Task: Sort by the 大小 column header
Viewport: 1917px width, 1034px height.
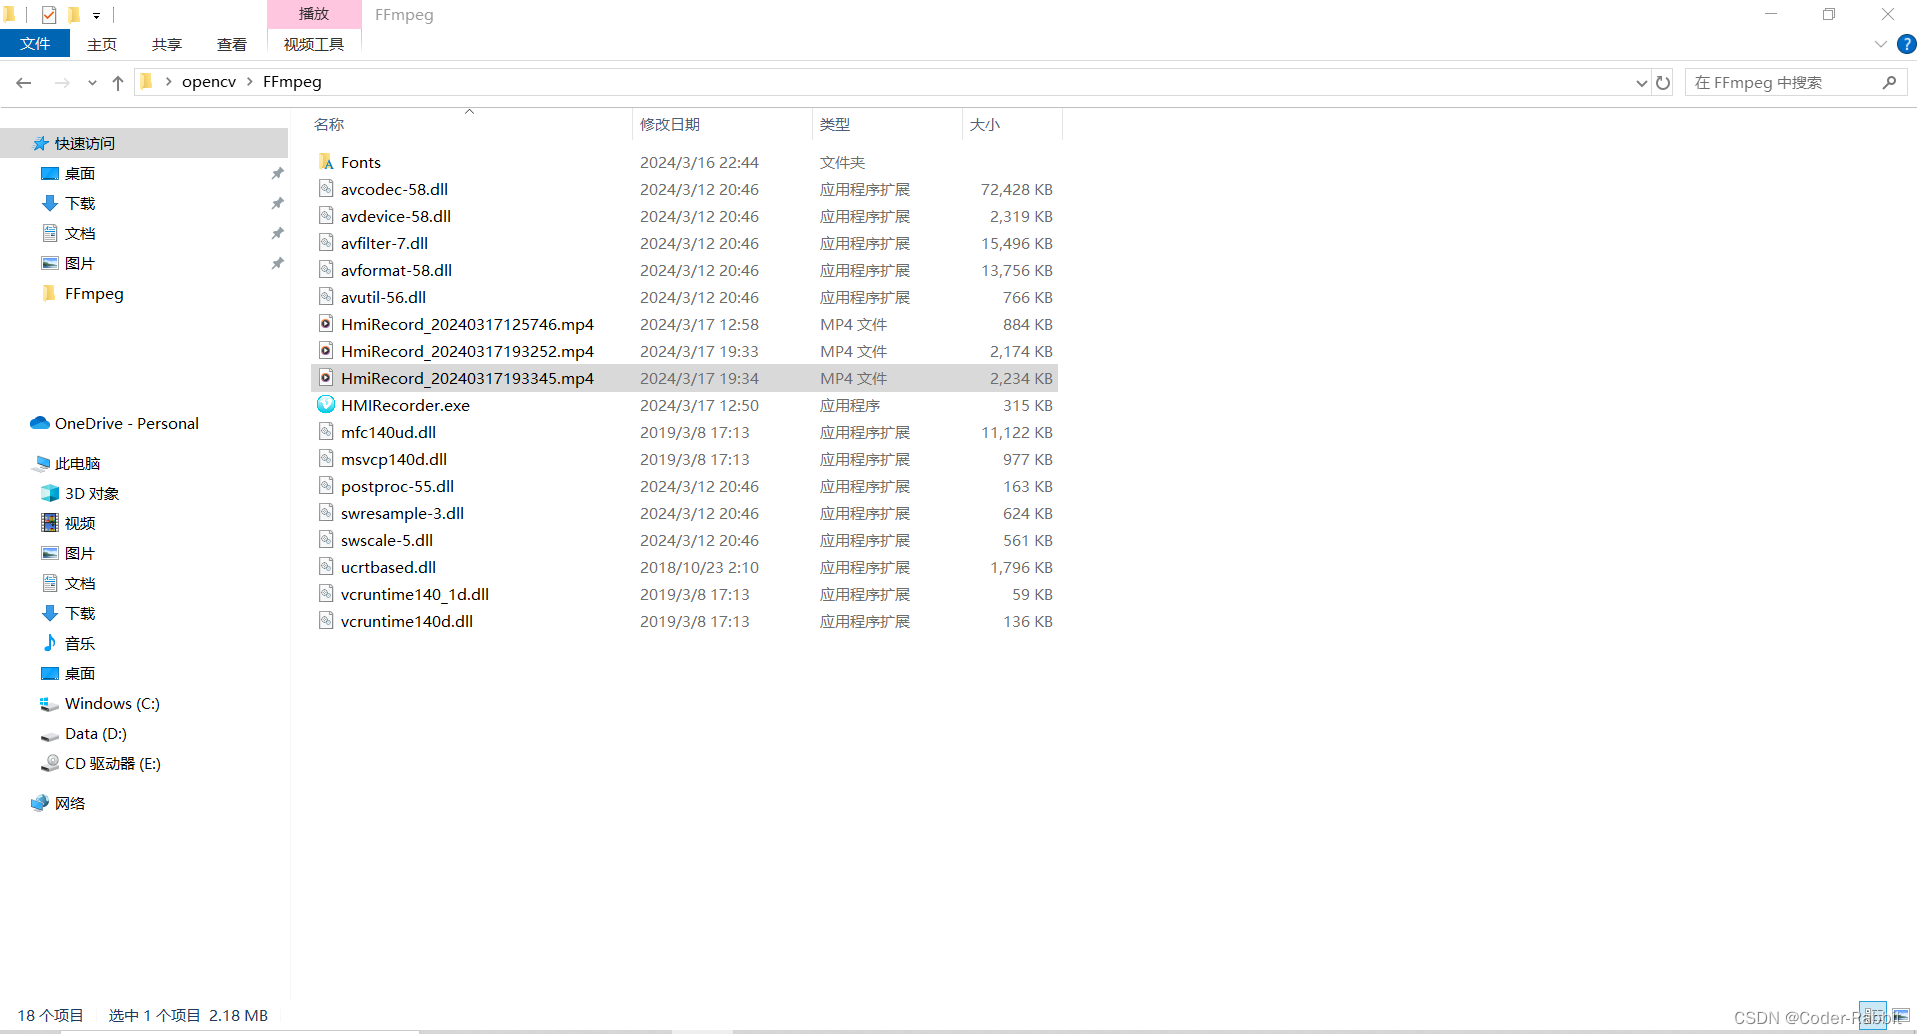Action: tap(985, 124)
